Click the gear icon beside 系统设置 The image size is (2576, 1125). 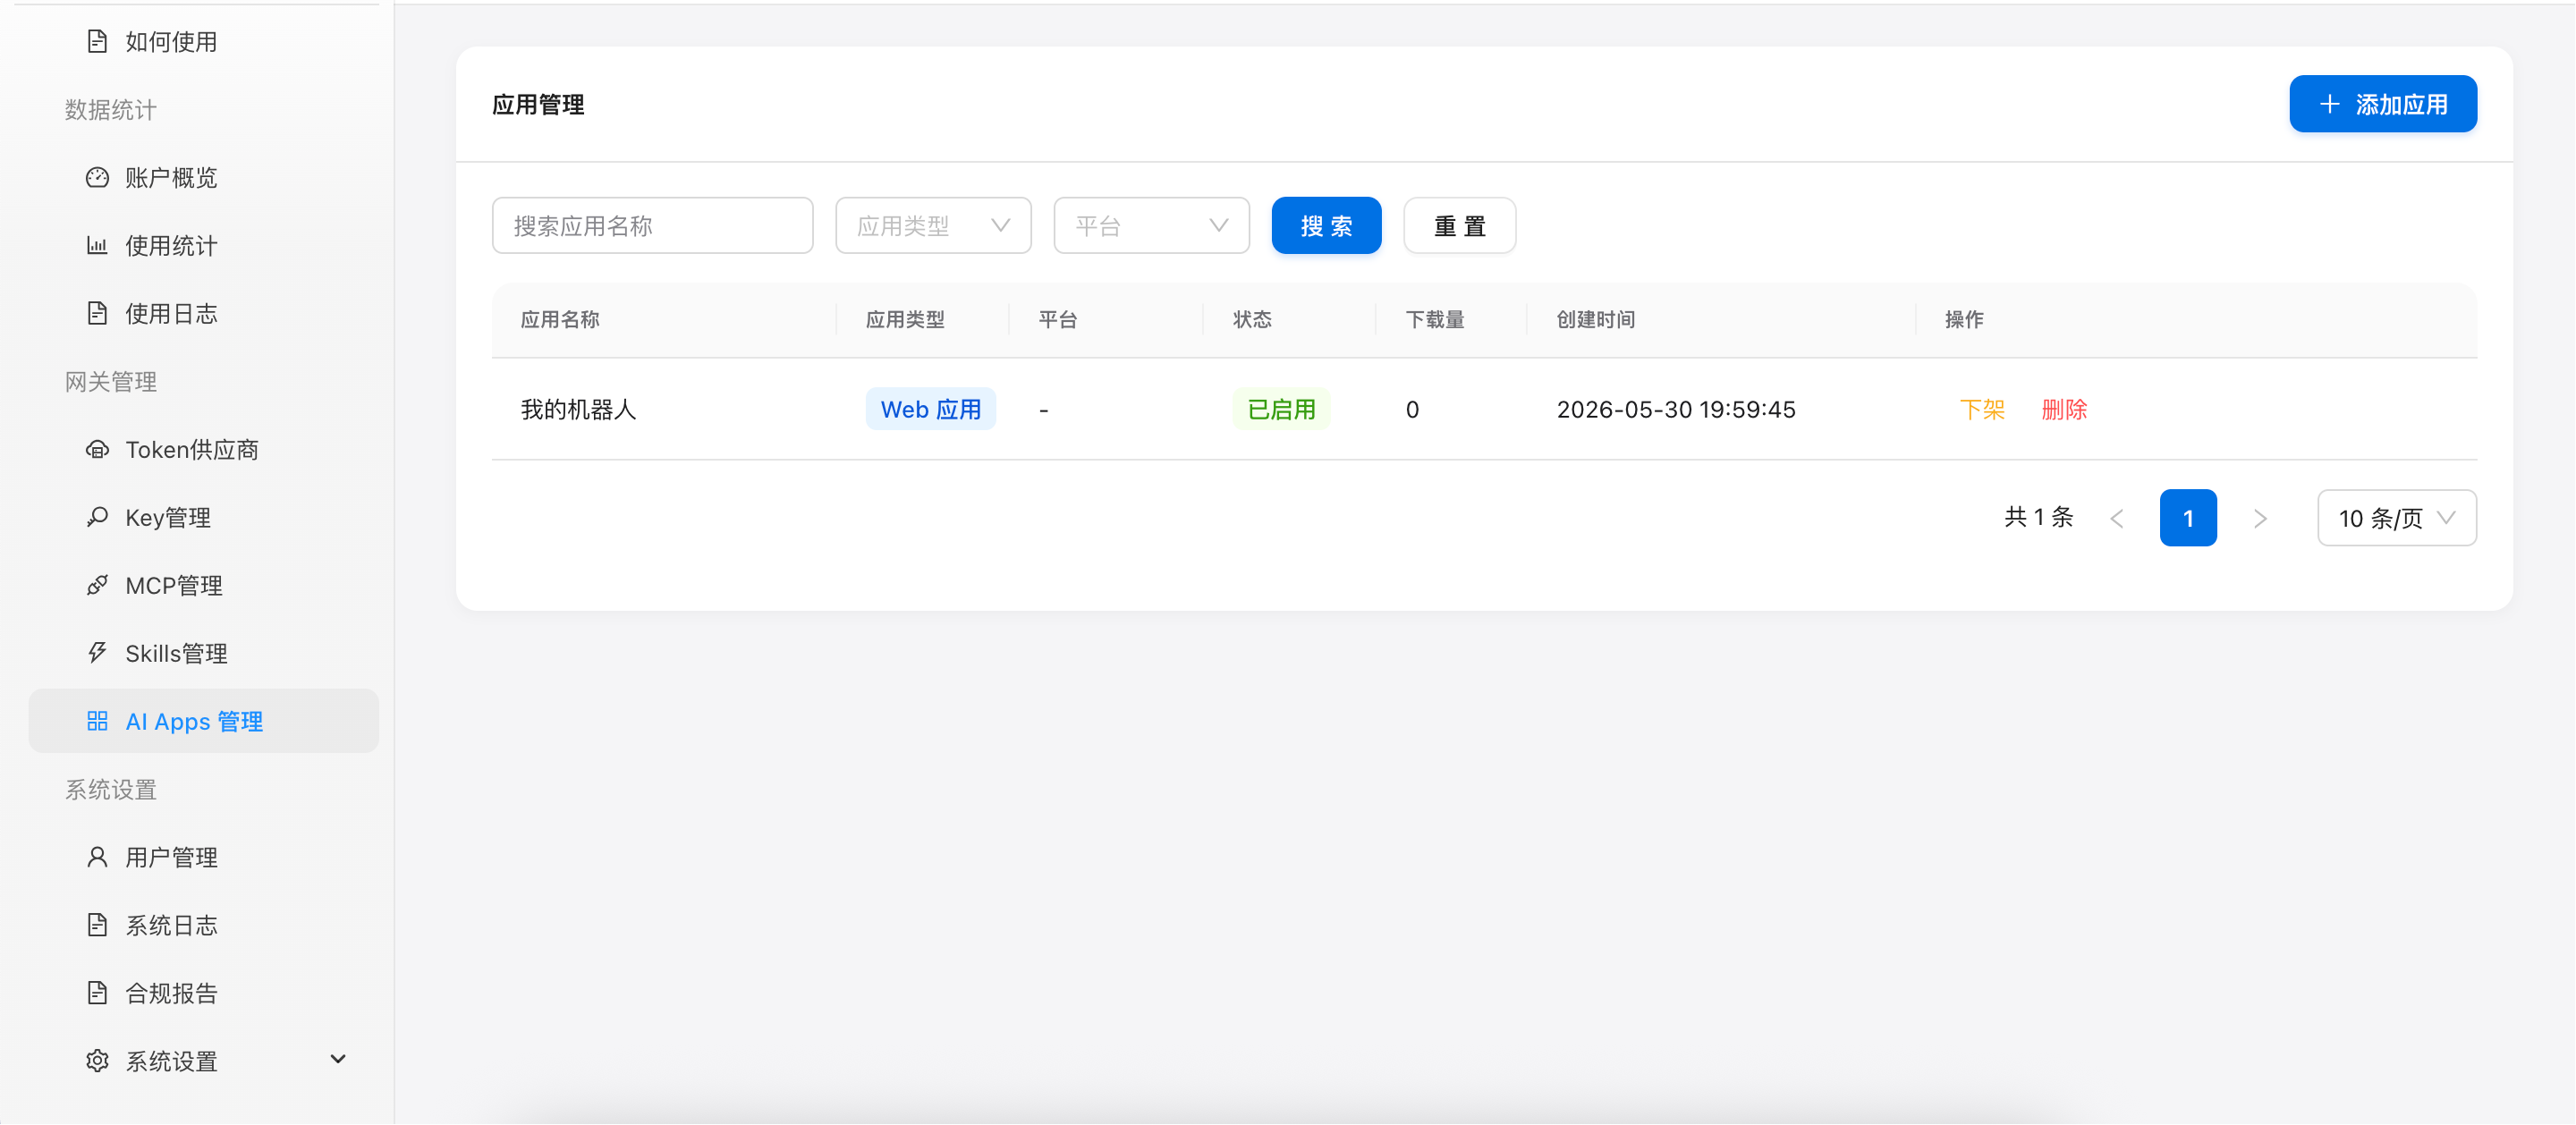tap(97, 1061)
